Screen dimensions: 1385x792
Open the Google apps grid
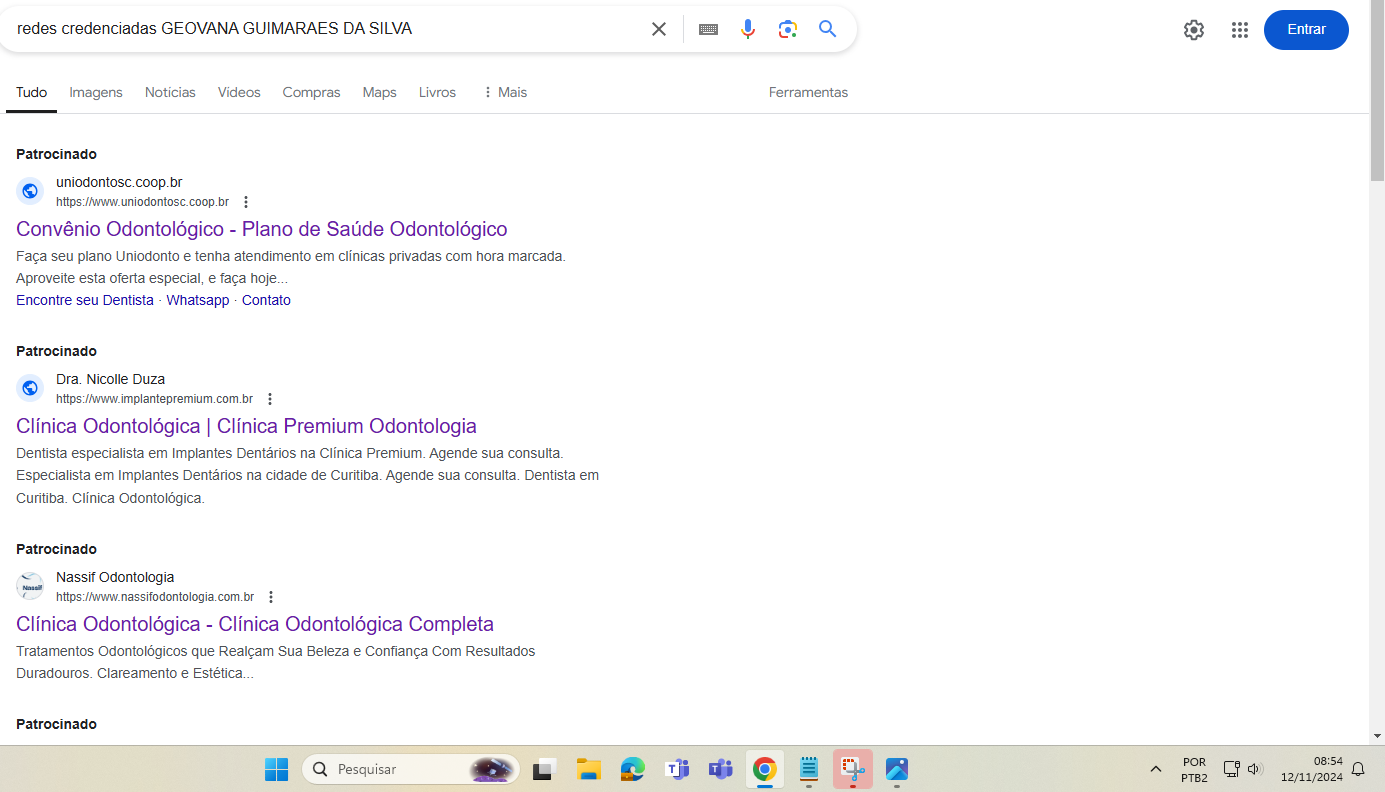coord(1240,30)
